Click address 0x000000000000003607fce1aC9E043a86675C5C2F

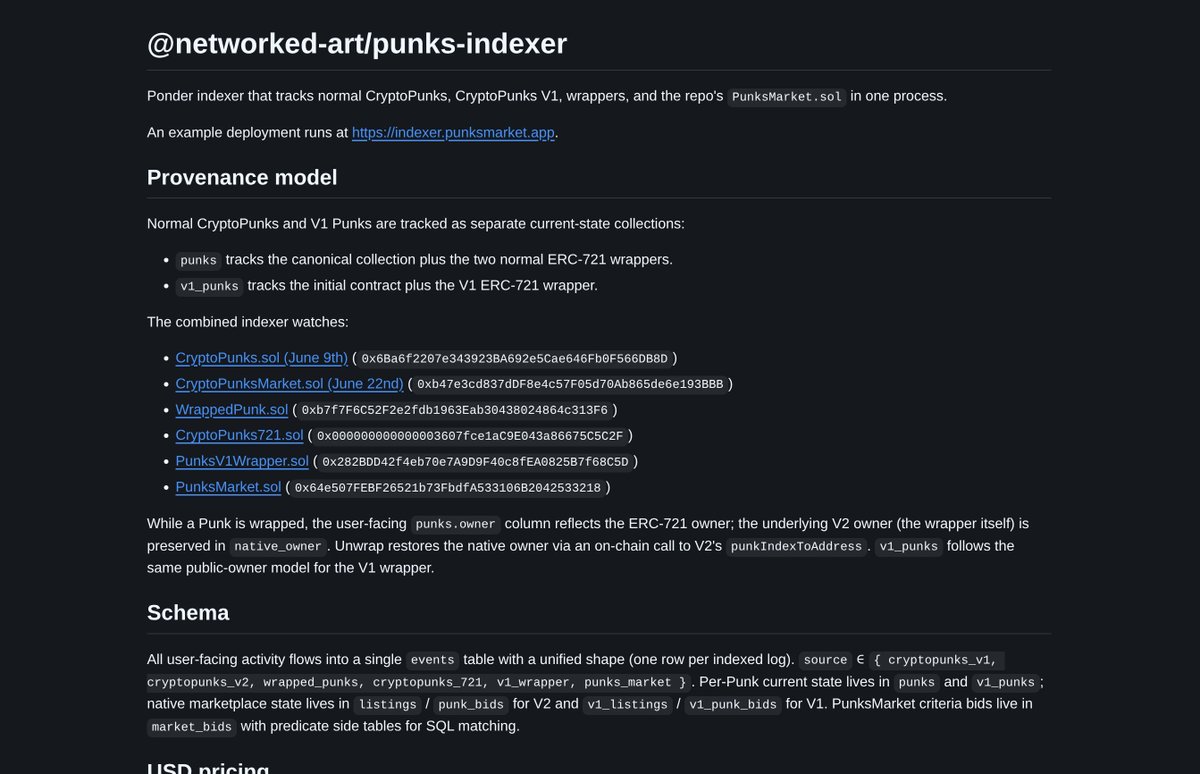(x=470, y=437)
